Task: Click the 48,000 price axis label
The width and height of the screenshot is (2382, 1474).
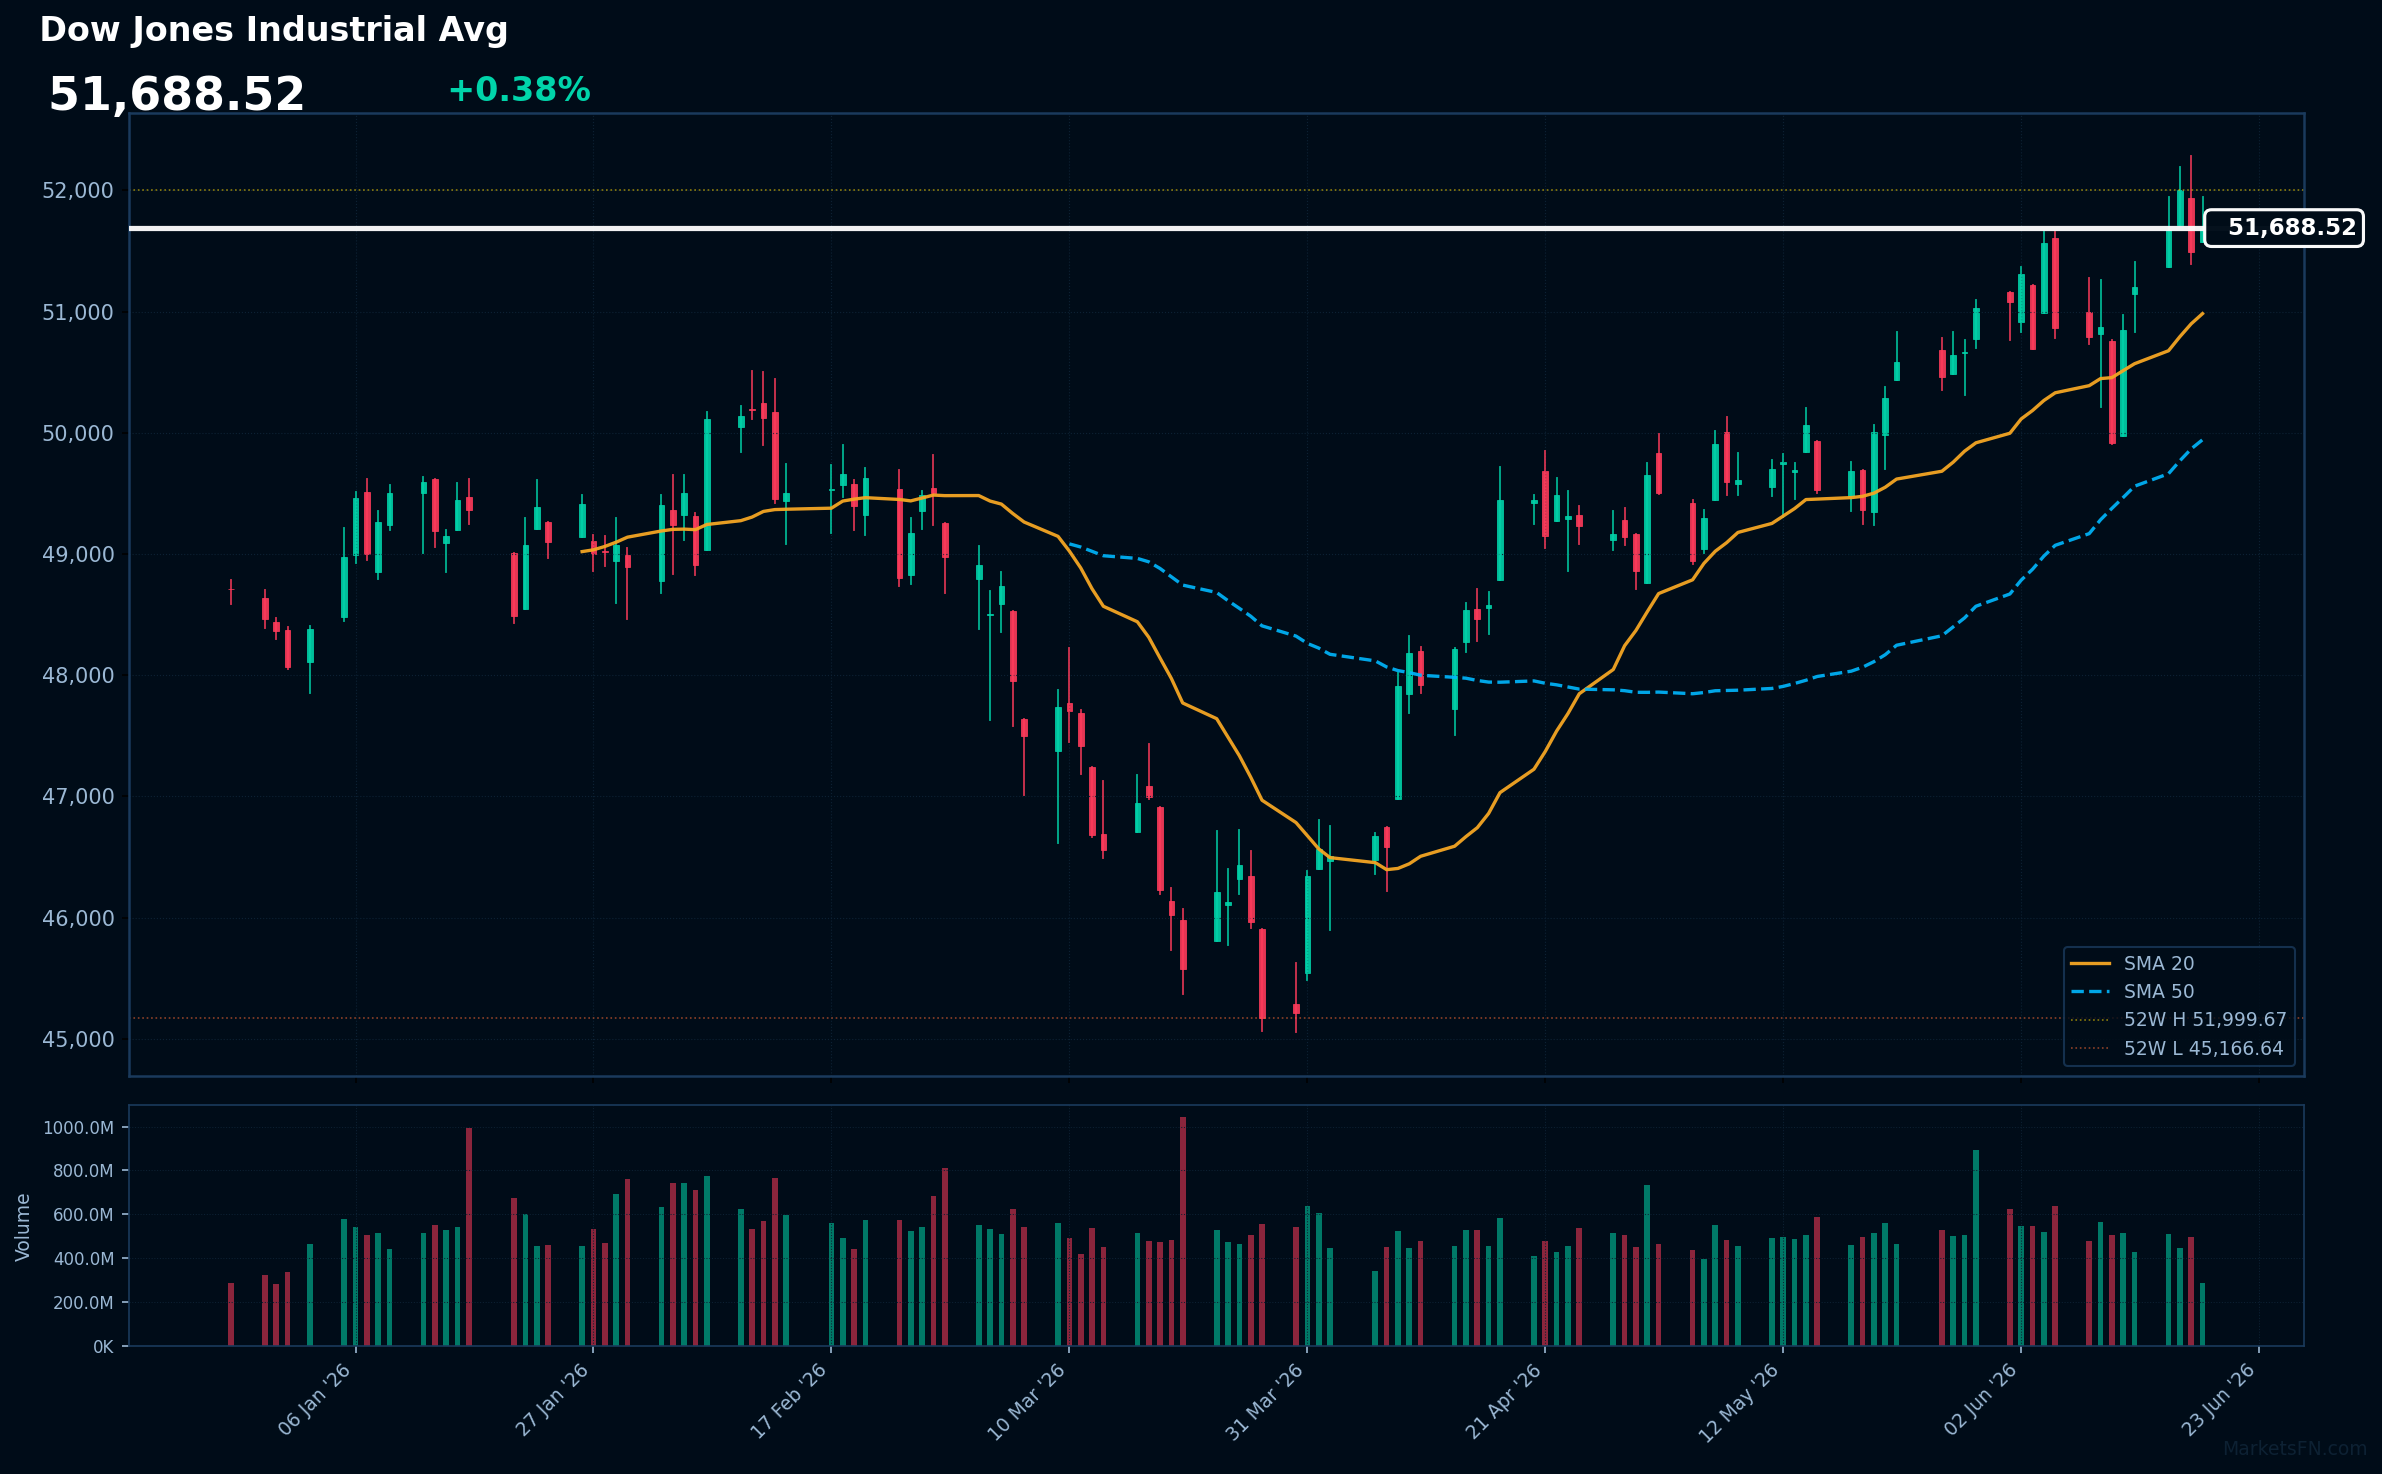Action: [78, 676]
